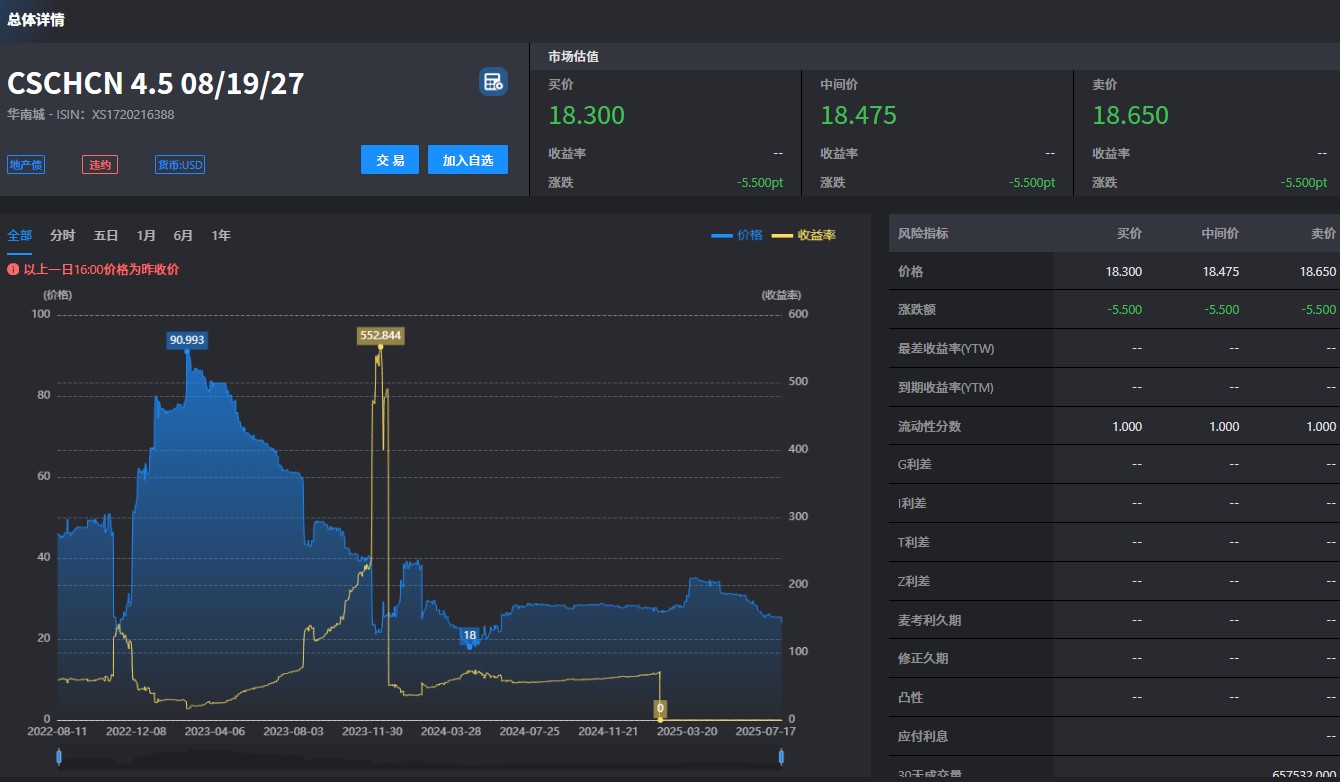The image size is (1340, 782).
Task: Click the 2023-11-30 x-axis date label
Action: point(372,731)
